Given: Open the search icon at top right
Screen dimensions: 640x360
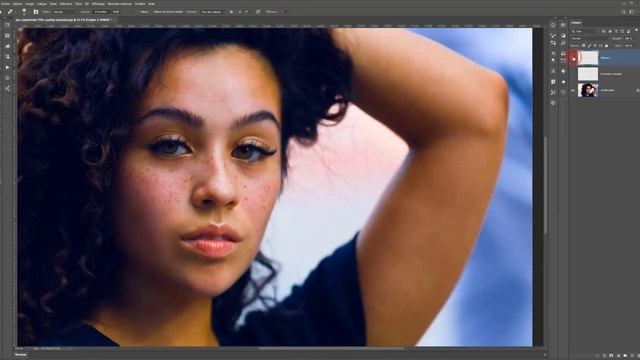Looking at the screenshot, I should 624,12.
